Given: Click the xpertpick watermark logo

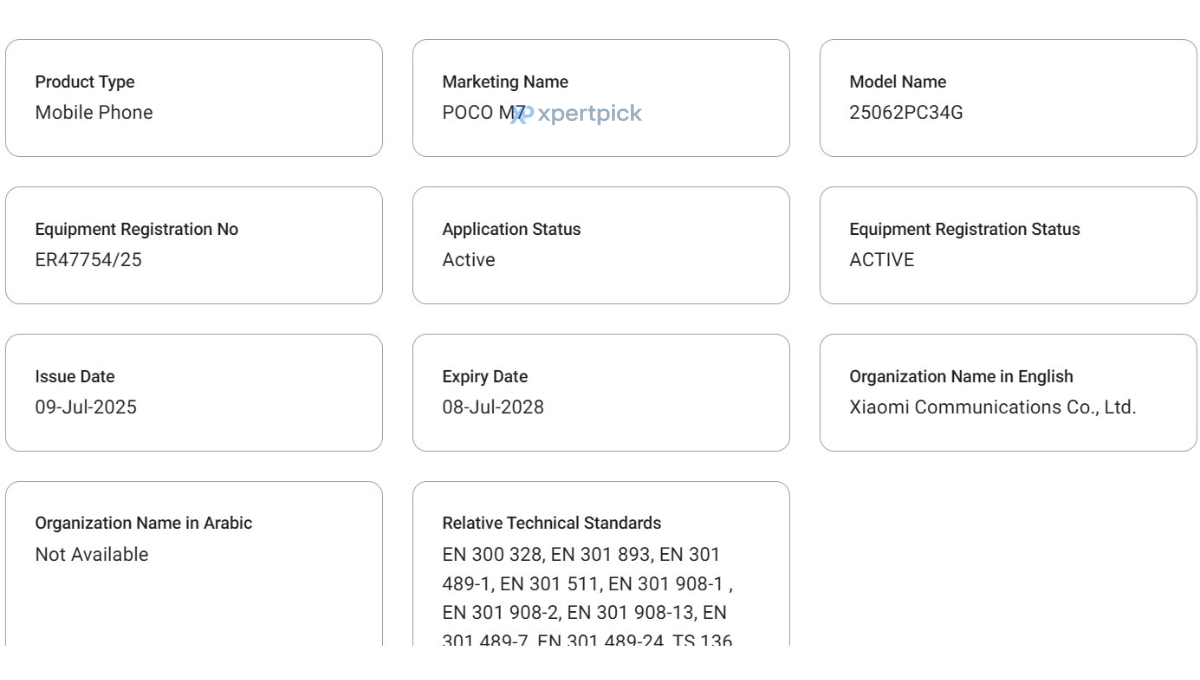Looking at the screenshot, I should click(x=577, y=114).
